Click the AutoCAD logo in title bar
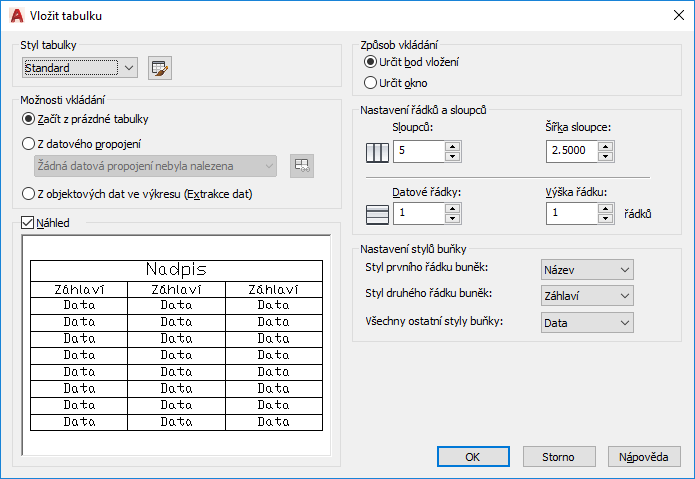 click(x=17, y=16)
